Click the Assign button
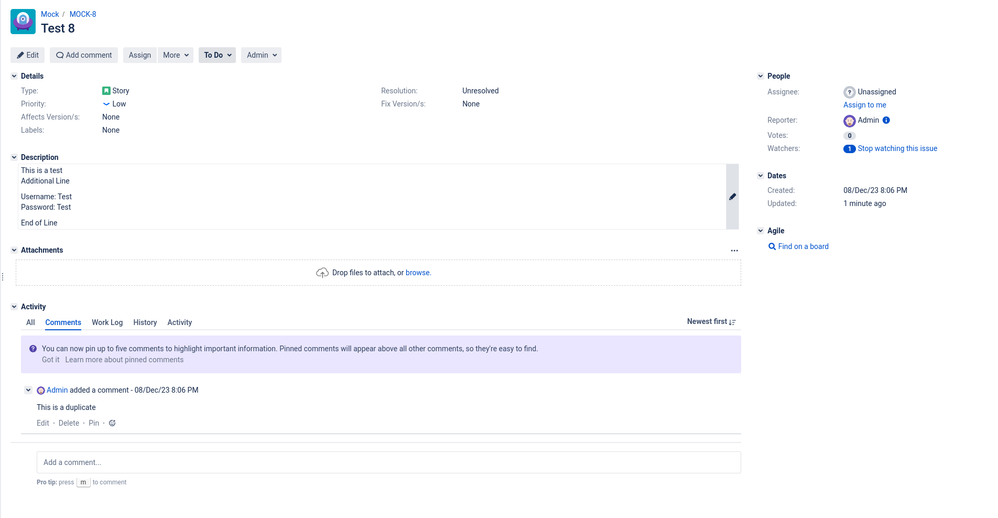The height and width of the screenshot is (518, 998). tap(140, 55)
